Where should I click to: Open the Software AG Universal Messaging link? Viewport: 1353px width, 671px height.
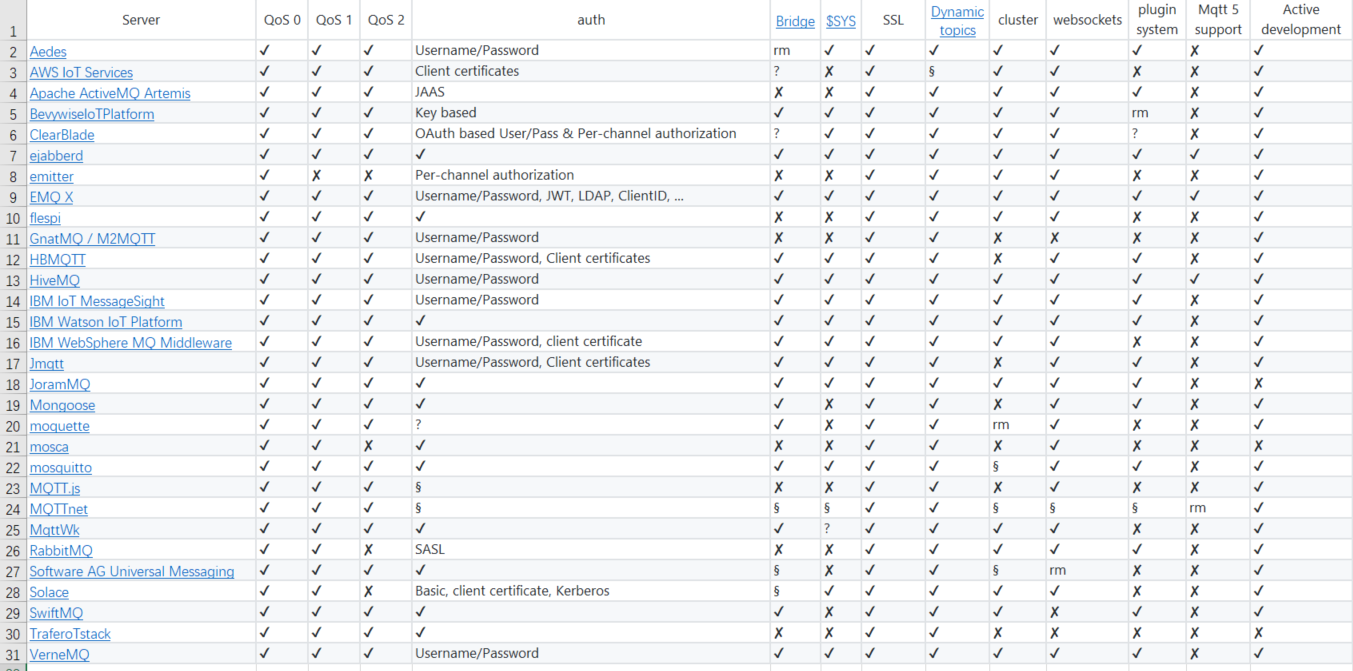[x=132, y=571]
